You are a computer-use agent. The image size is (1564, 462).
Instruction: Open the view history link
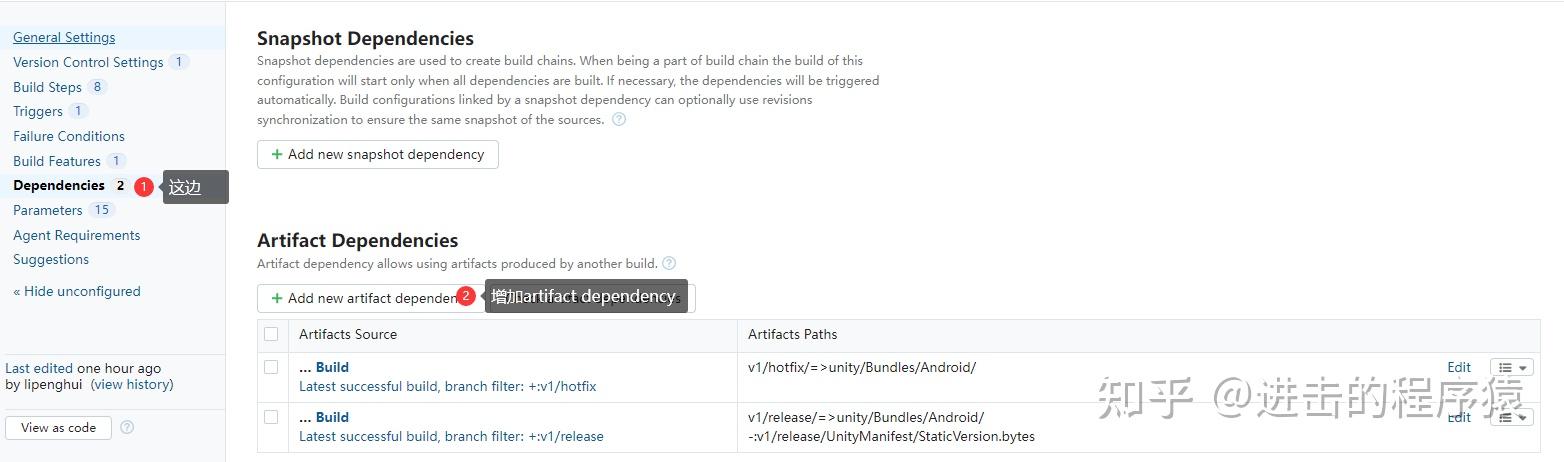point(132,385)
